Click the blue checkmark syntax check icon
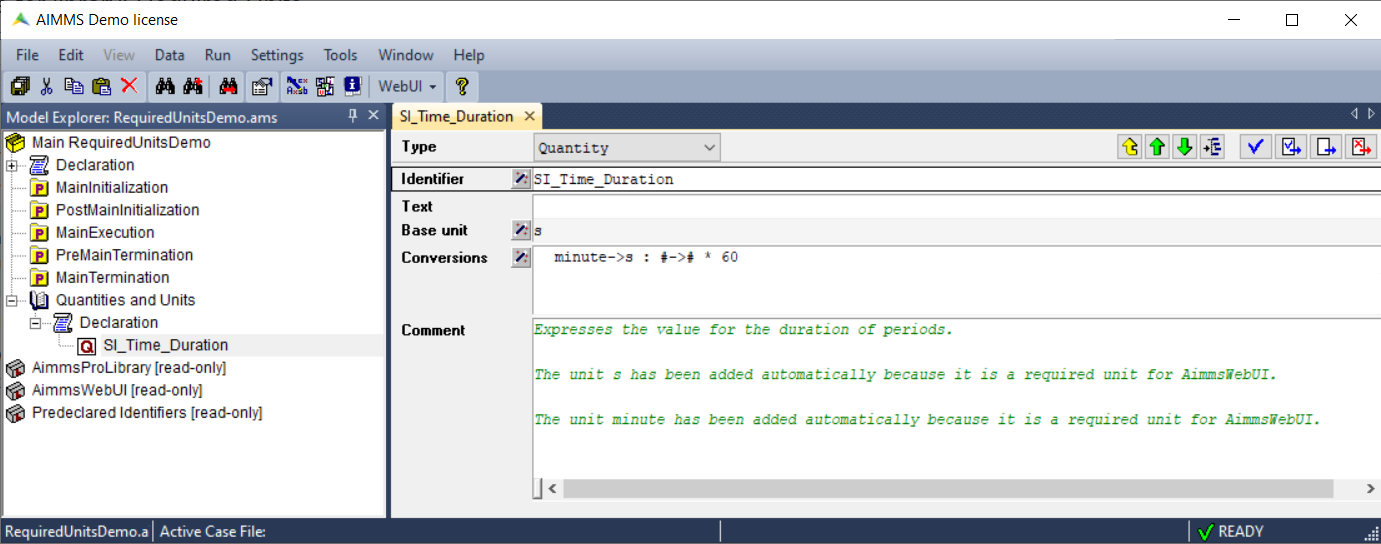This screenshot has height=544, width=1381. (x=1256, y=148)
